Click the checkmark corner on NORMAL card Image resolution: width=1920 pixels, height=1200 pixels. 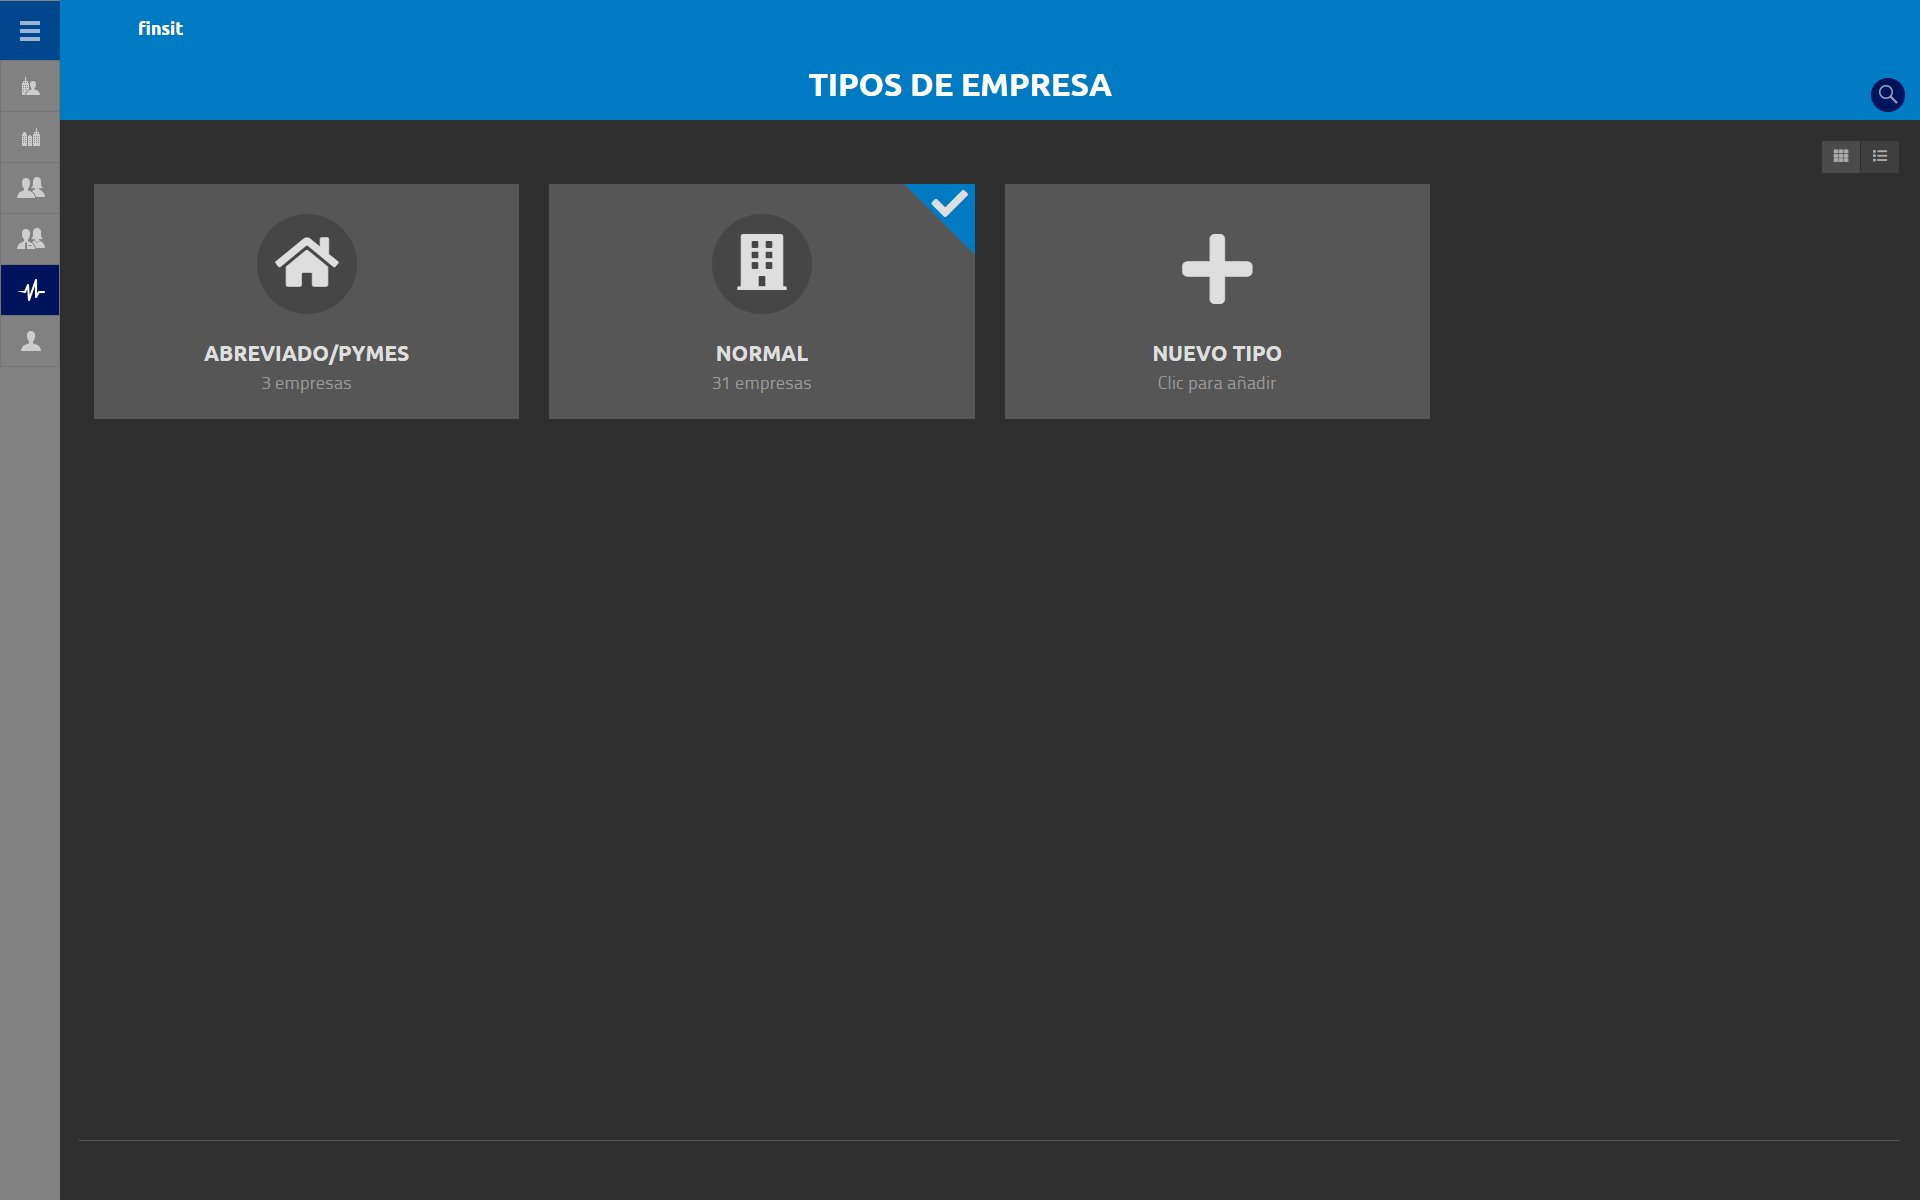click(x=948, y=205)
